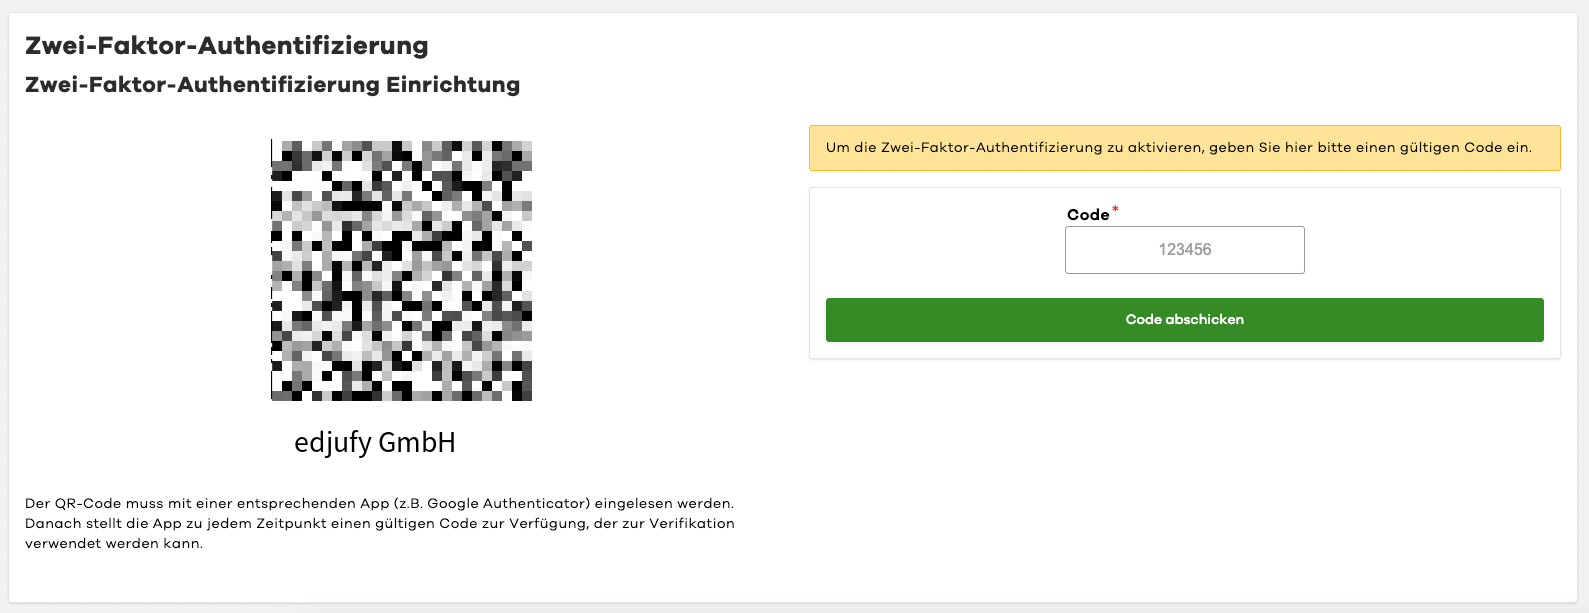Click the QR code image
Viewport: 1589px width, 613px height.
pyautogui.click(x=401, y=270)
